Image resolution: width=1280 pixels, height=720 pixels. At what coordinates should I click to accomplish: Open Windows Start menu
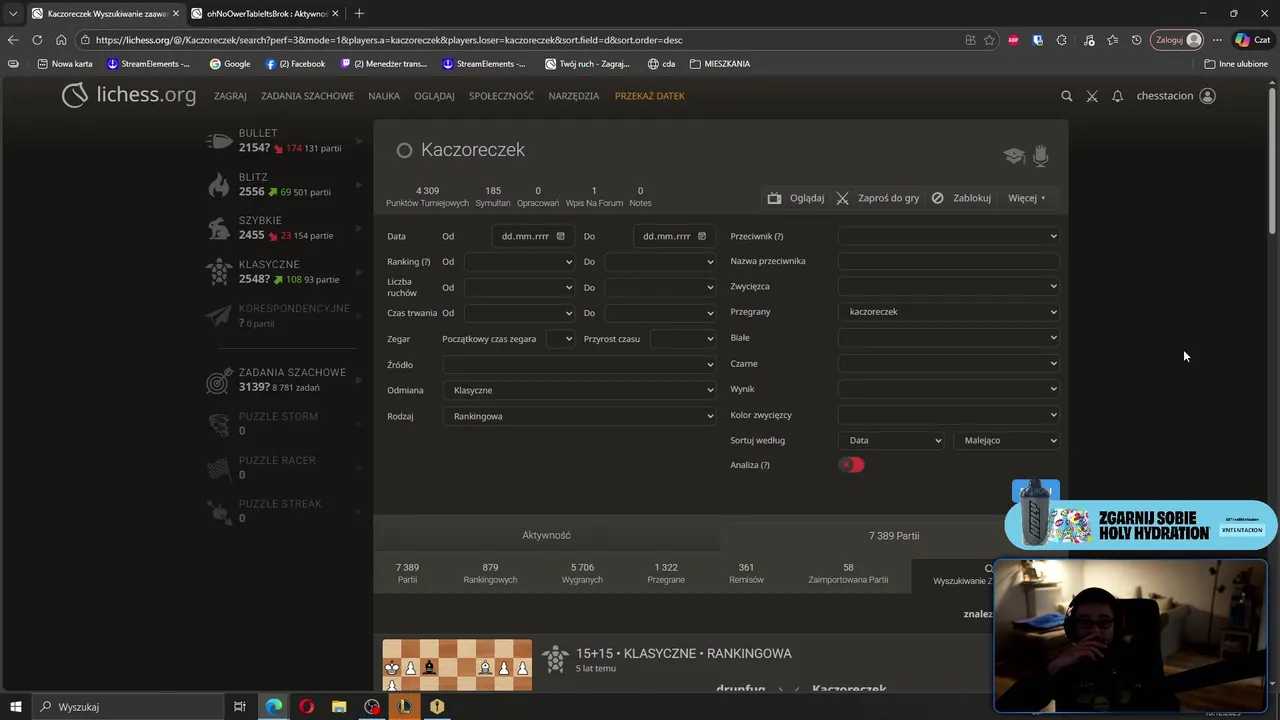point(16,707)
